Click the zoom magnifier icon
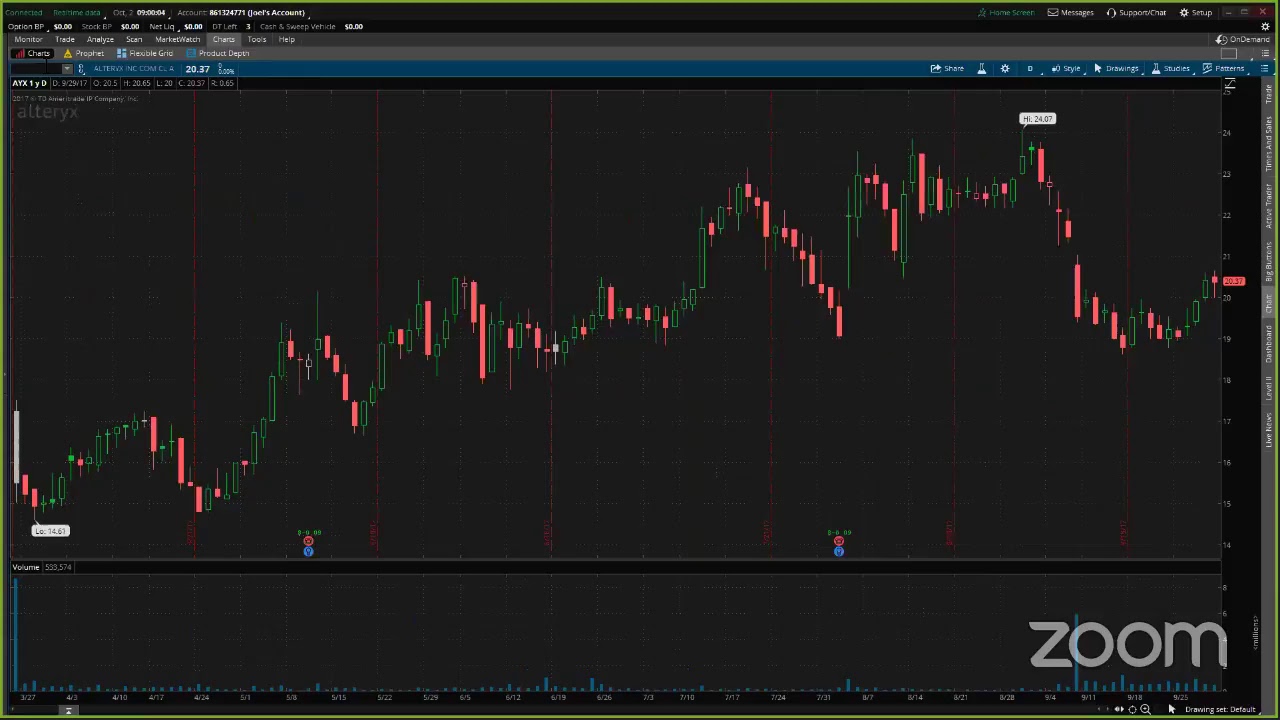The width and height of the screenshot is (1280, 720). point(1145,709)
